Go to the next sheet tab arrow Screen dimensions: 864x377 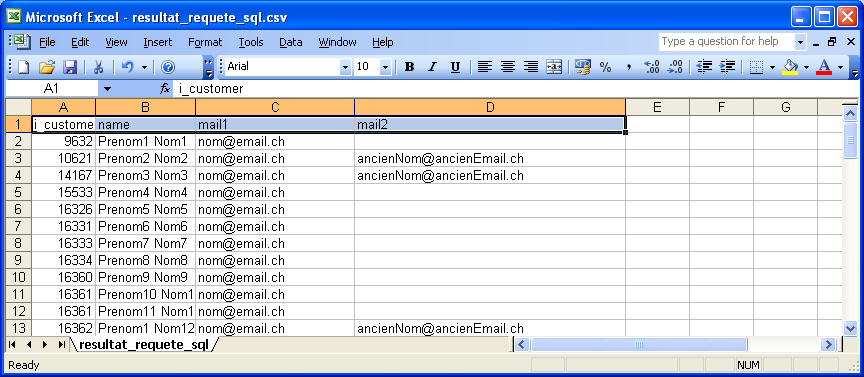click(x=45, y=345)
